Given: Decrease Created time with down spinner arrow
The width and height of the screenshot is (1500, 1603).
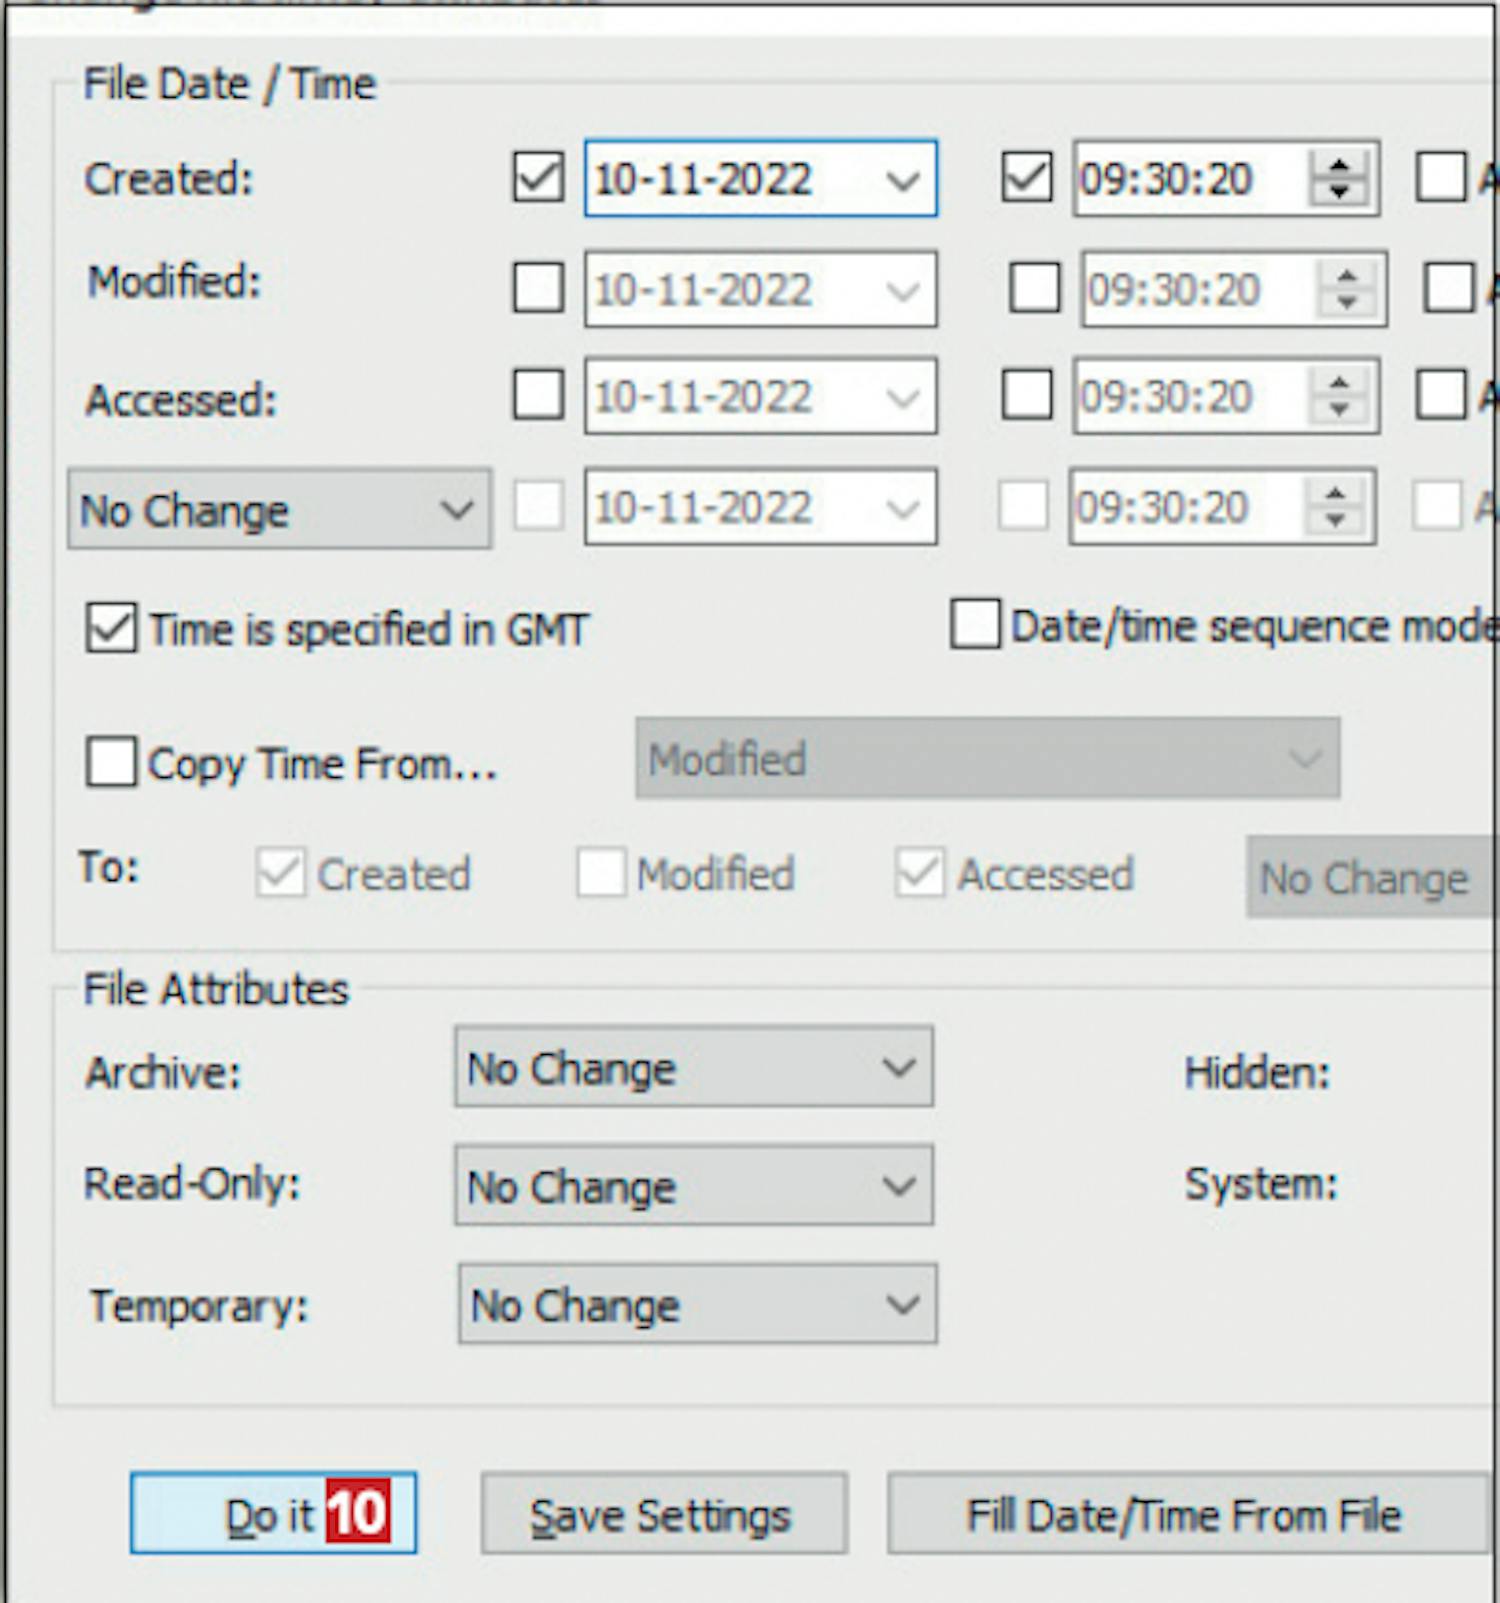Looking at the screenshot, I should [x=1339, y=193].
